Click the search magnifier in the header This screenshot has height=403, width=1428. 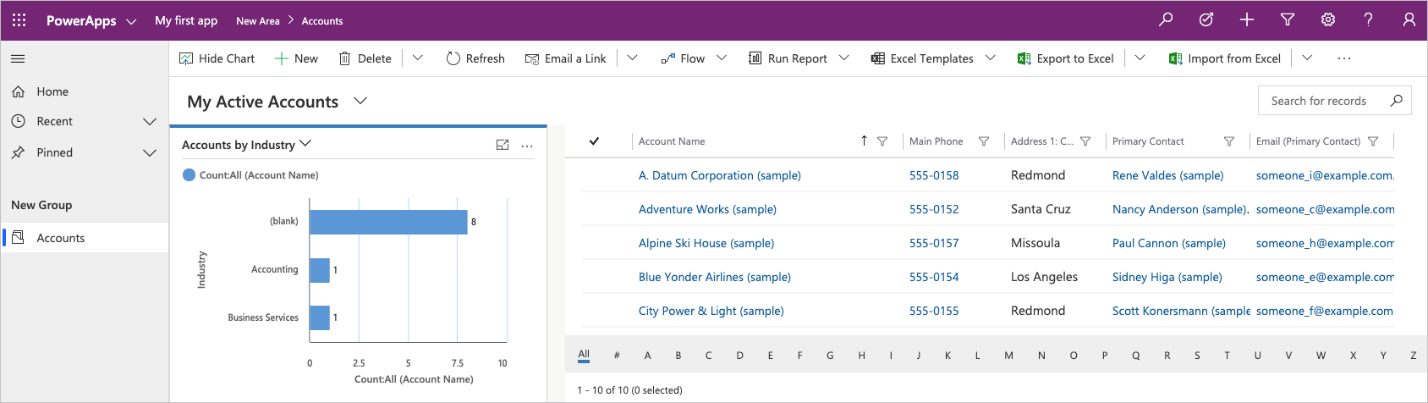(x=1166, y=20)
